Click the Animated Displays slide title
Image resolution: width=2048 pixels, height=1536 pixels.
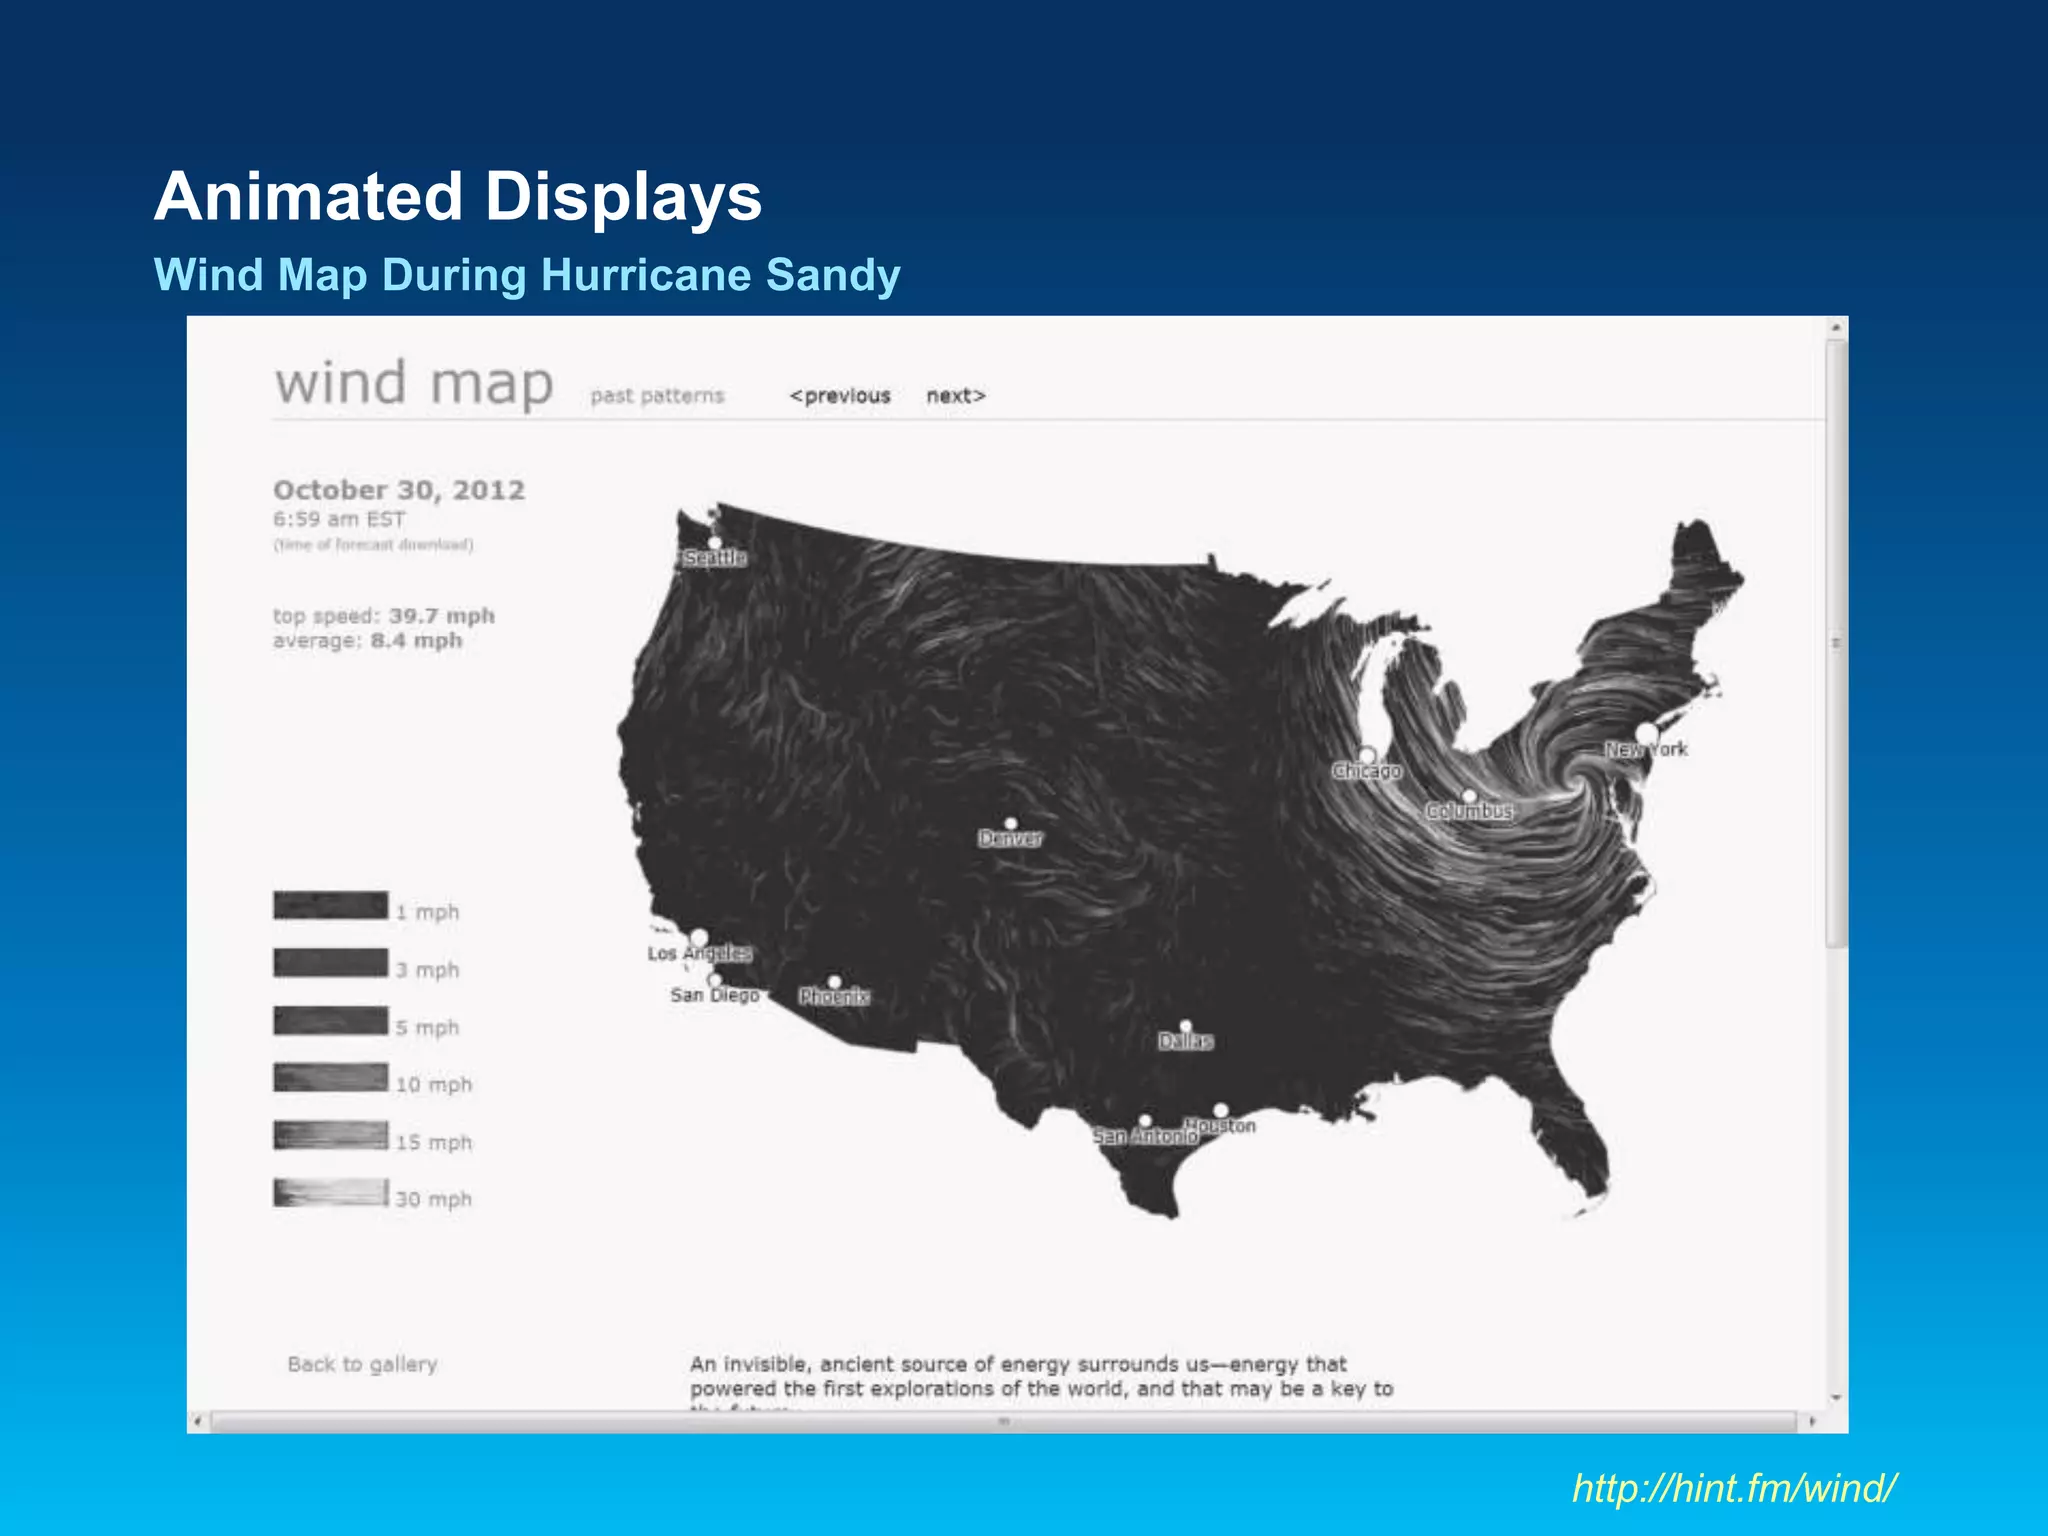tap(458, 196)
